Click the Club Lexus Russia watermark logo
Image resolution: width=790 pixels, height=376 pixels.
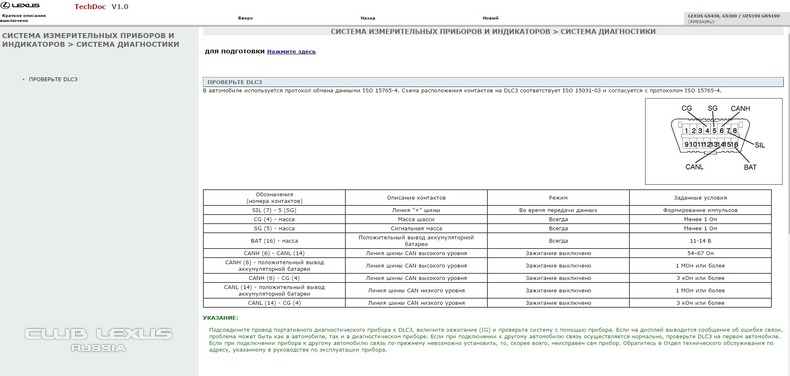(x=99, y=340)
